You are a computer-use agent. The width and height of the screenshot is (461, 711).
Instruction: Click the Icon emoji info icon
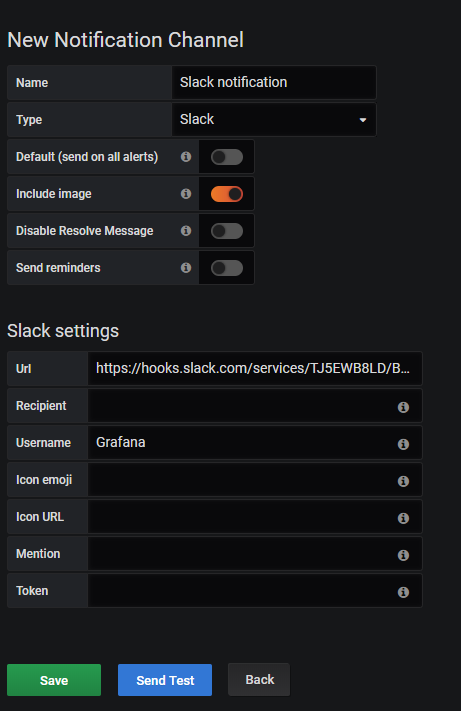(403, 481)
